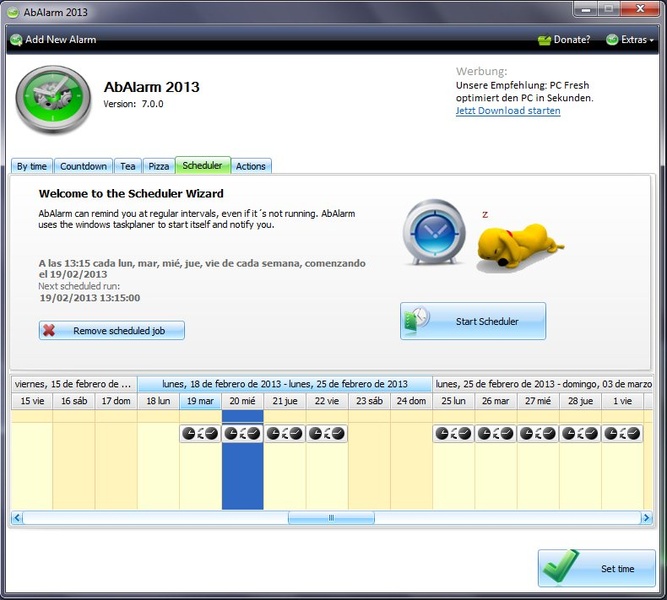Screen dimensions: 667x600
Task: Select the 23 sáb day header
Action: [369, 401]
